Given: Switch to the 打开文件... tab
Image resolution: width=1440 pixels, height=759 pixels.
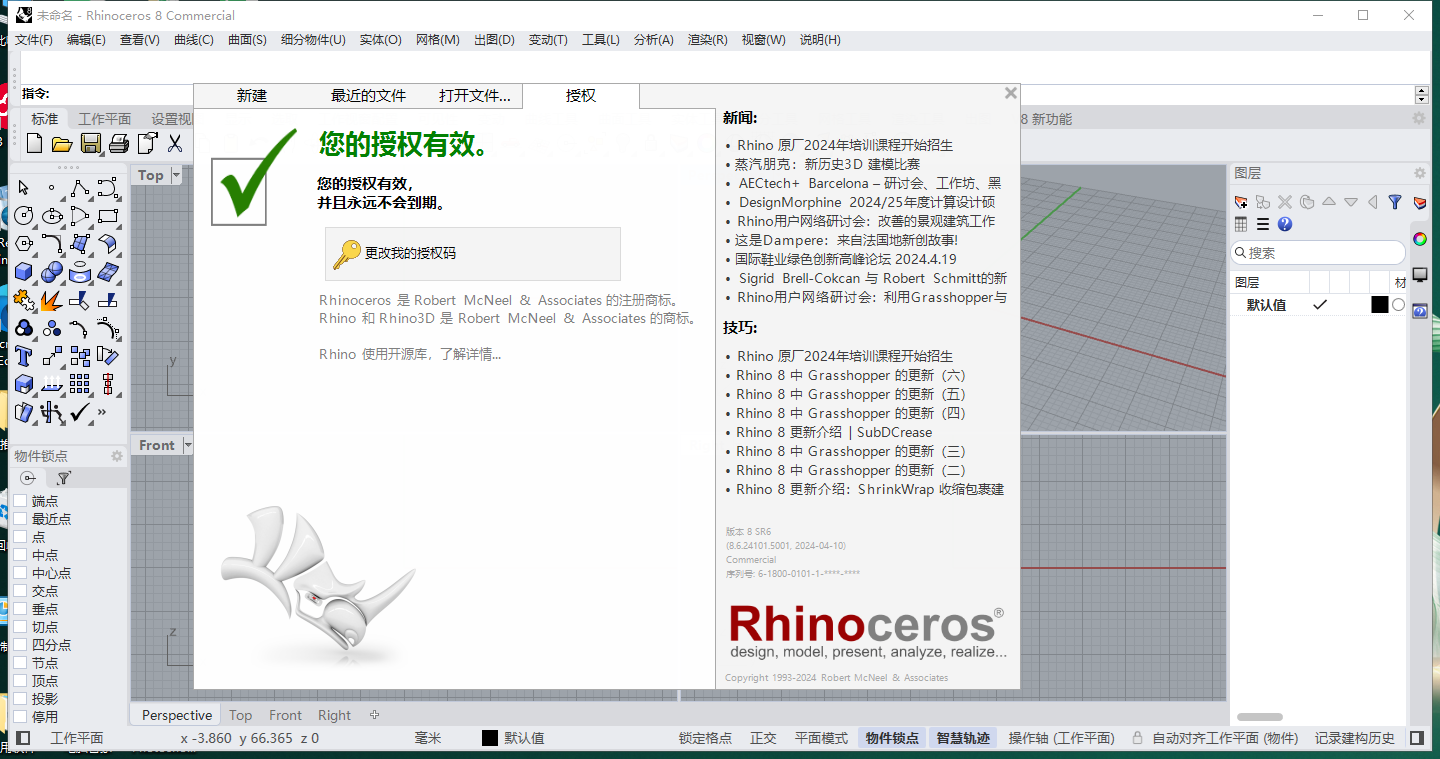Looking at the screenshot, I should pos(475,96).
